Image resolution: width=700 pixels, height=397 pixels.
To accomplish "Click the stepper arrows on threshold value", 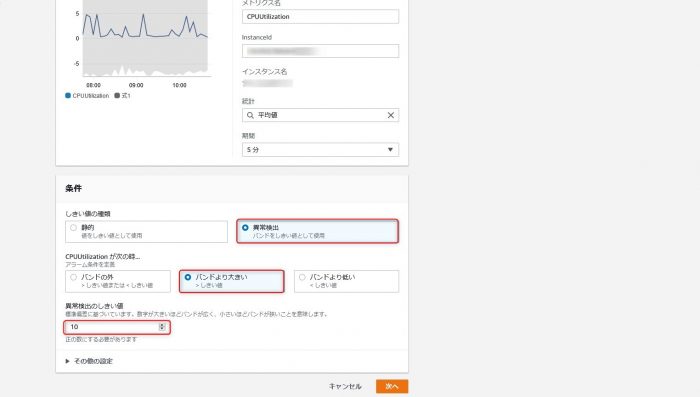I will coord(162,327).
